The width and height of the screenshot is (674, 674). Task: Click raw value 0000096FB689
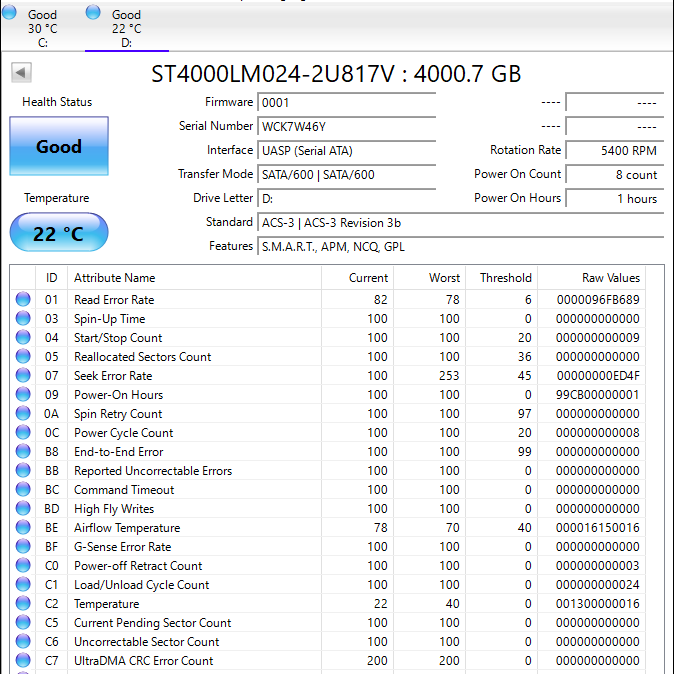[x=598, y=300]
